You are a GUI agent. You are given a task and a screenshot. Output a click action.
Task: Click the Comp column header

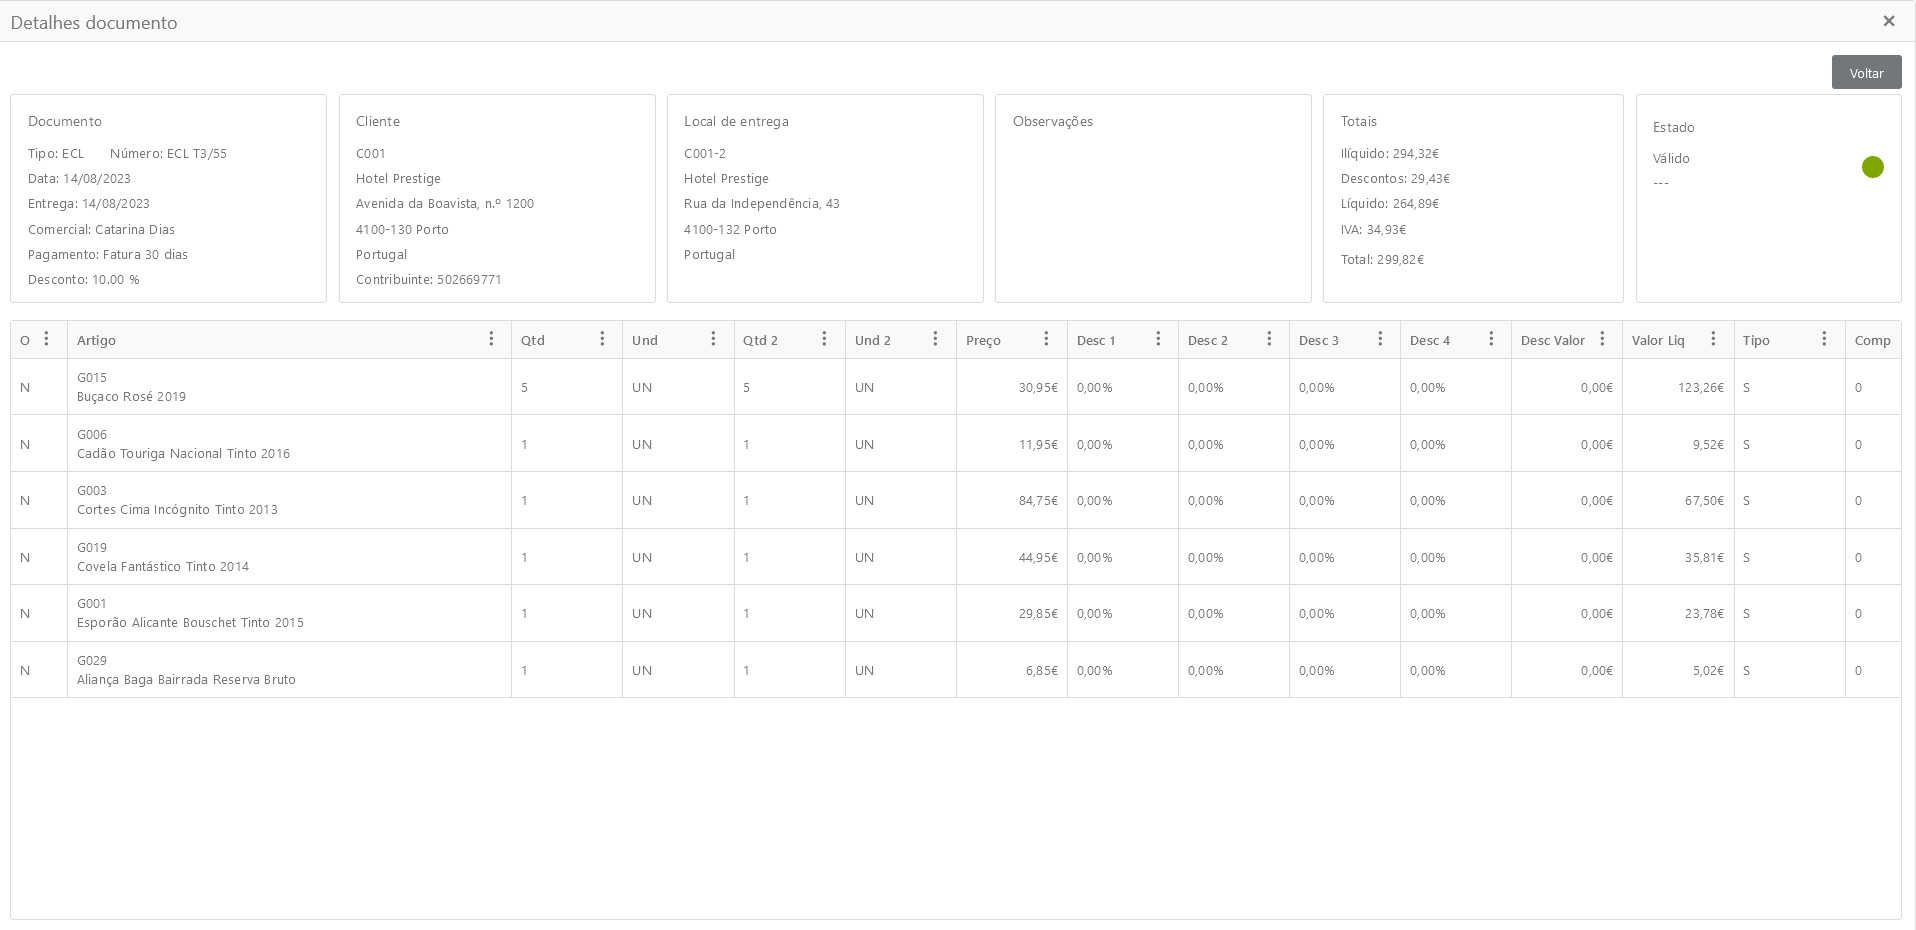coord(1872,340)
